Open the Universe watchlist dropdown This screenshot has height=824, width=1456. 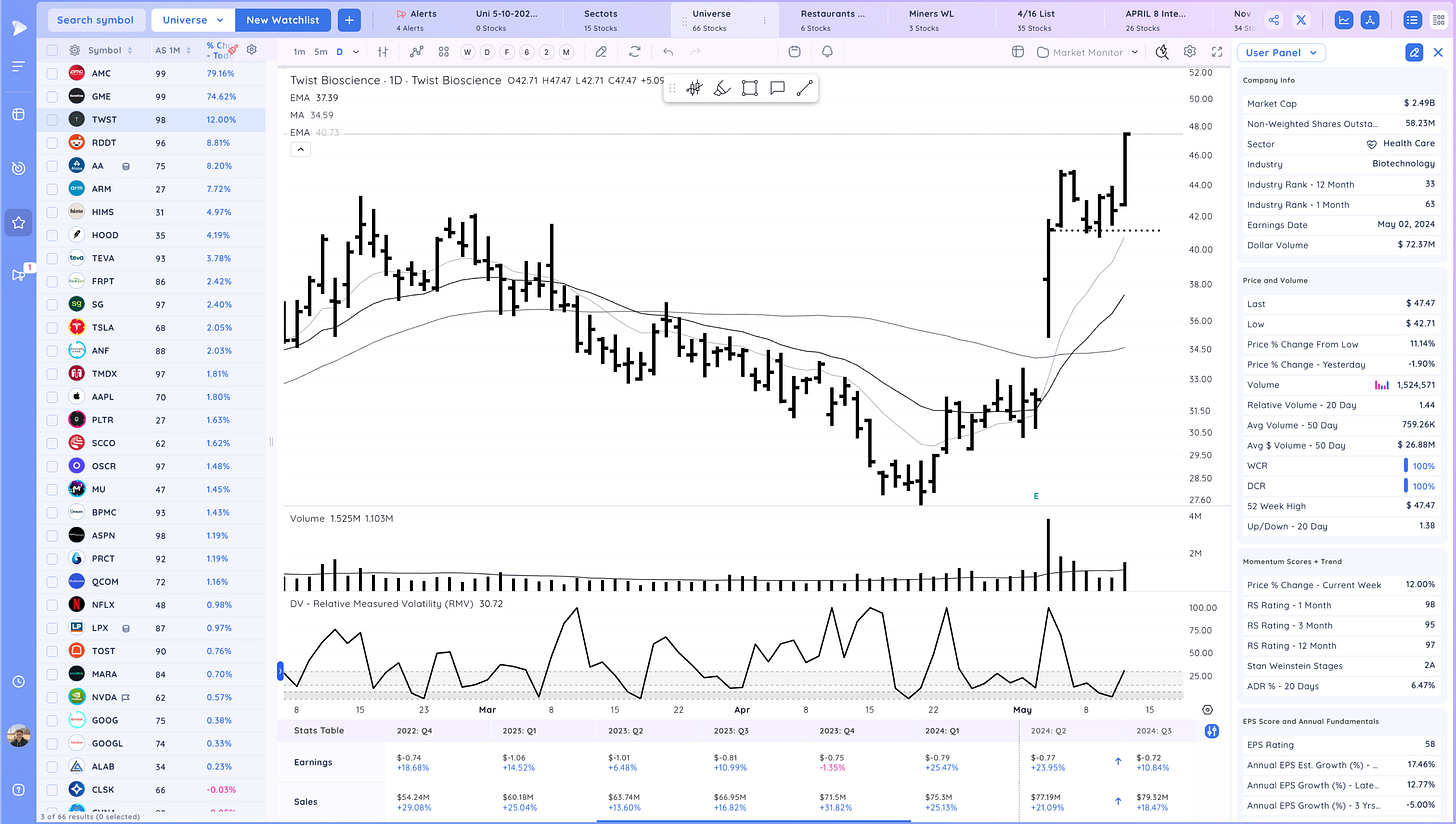193,19
